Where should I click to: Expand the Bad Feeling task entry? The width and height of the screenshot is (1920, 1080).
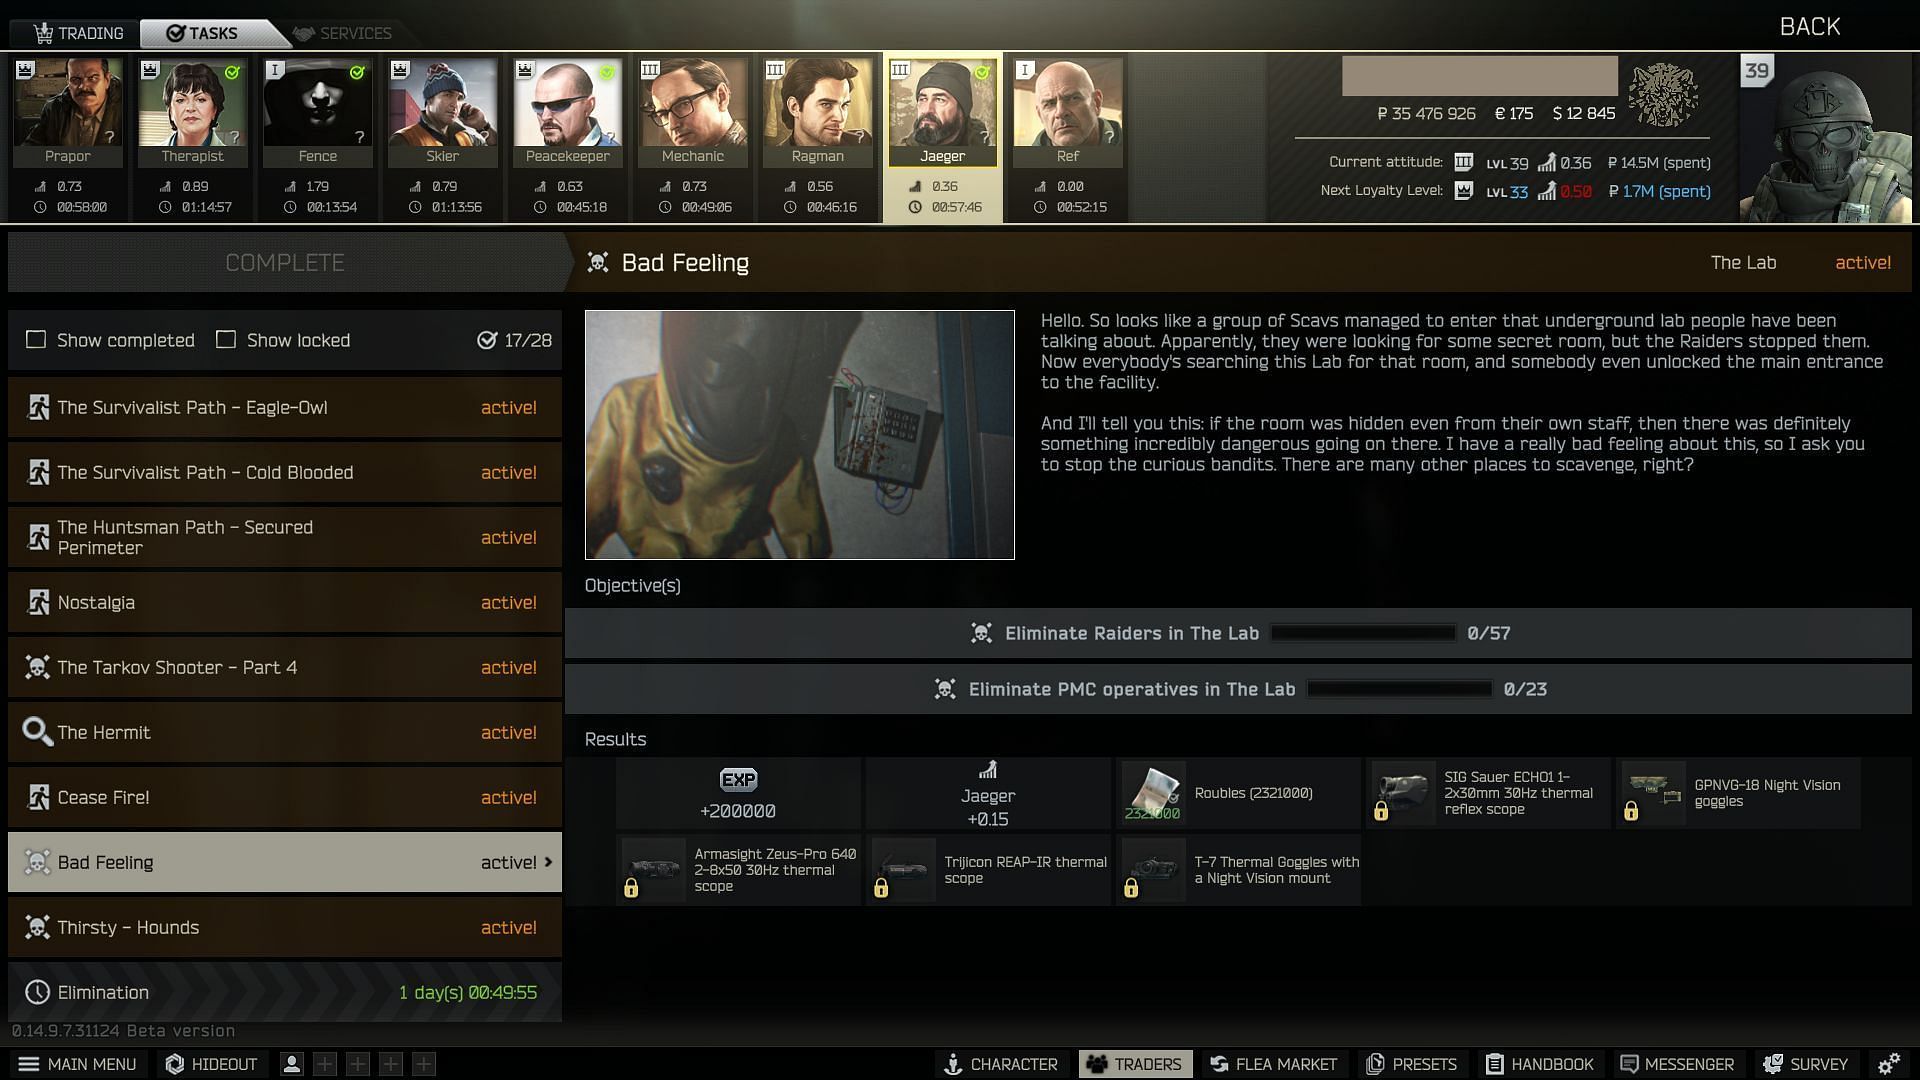pos(549,861)
